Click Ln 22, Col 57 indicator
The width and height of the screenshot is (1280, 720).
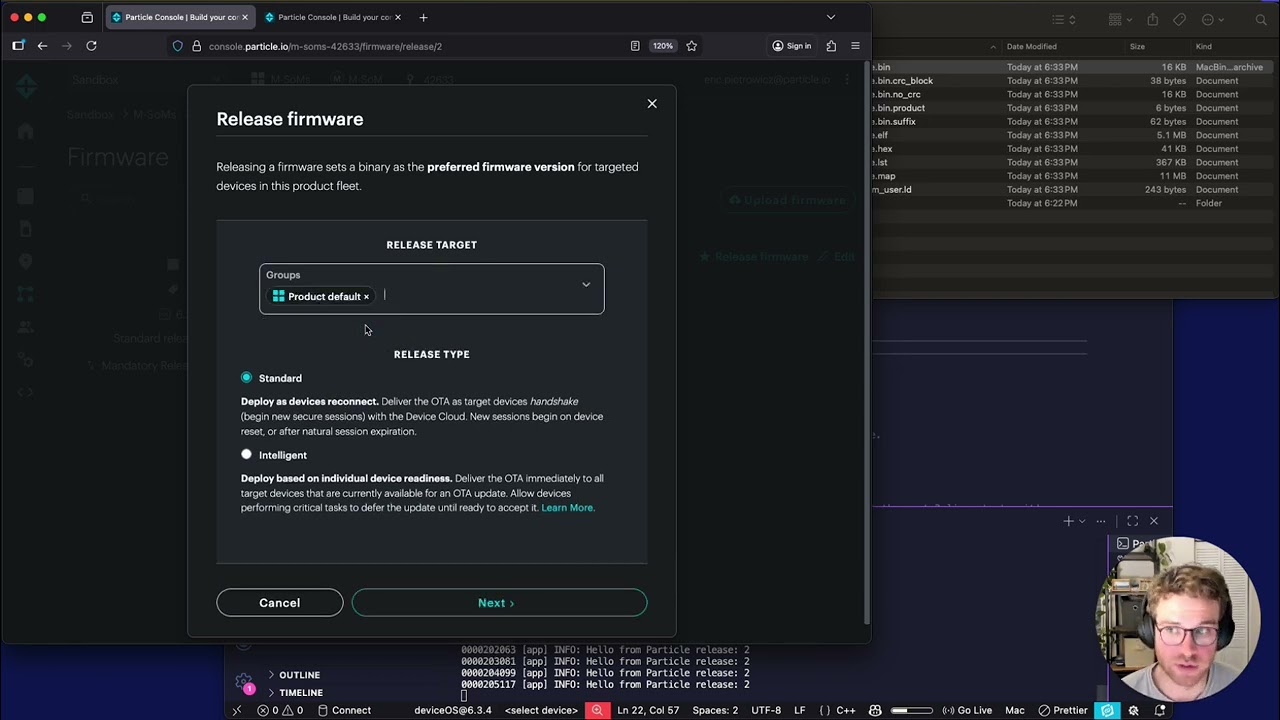(x=649, y=710)
